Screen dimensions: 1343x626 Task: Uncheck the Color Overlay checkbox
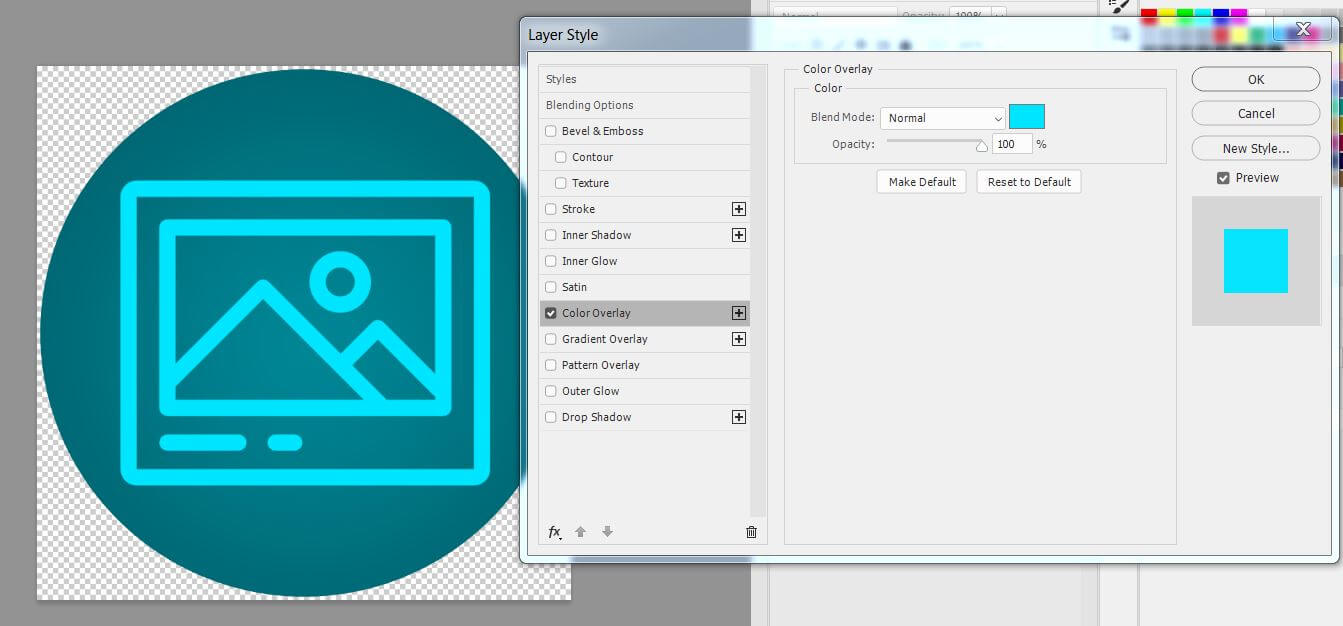tap(551, 313)
